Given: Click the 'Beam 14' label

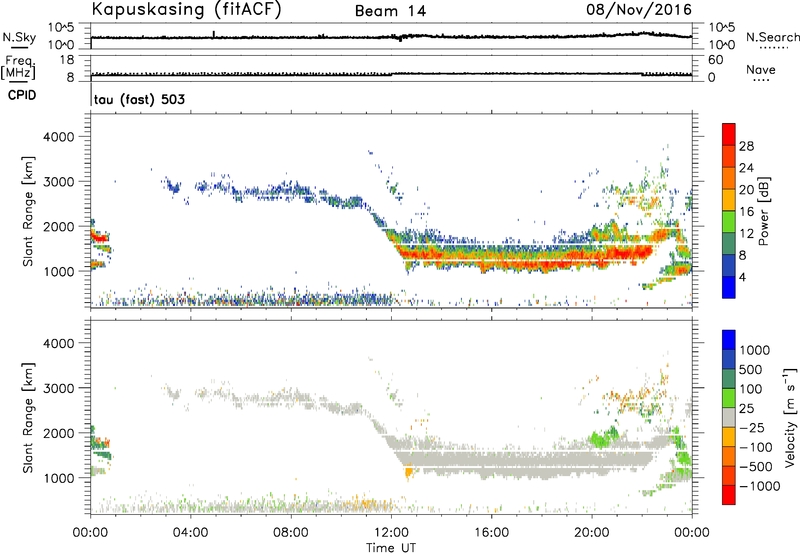Looking at the screenshot, I should (x=390, y=11).
